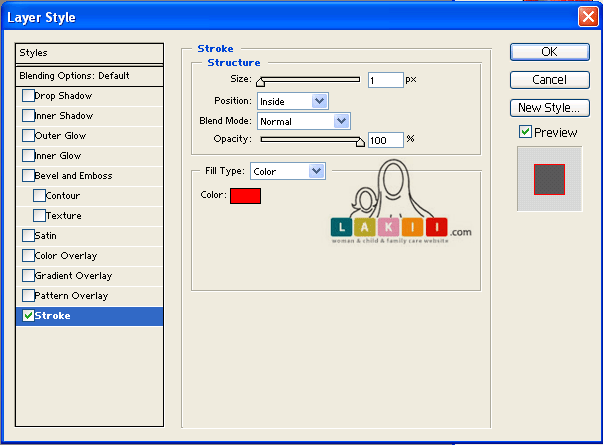The image size is (603, 446).
Task: Click the New Style... button
Action: [549, 107]
